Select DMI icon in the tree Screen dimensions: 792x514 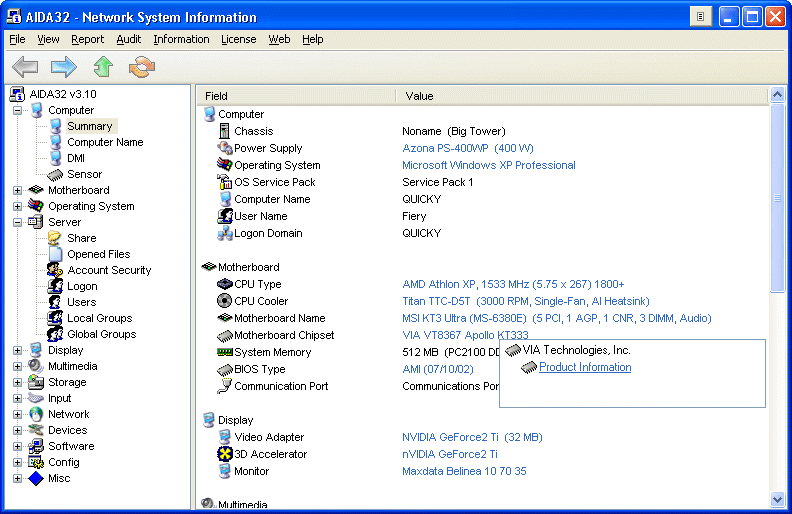(56, 158)
